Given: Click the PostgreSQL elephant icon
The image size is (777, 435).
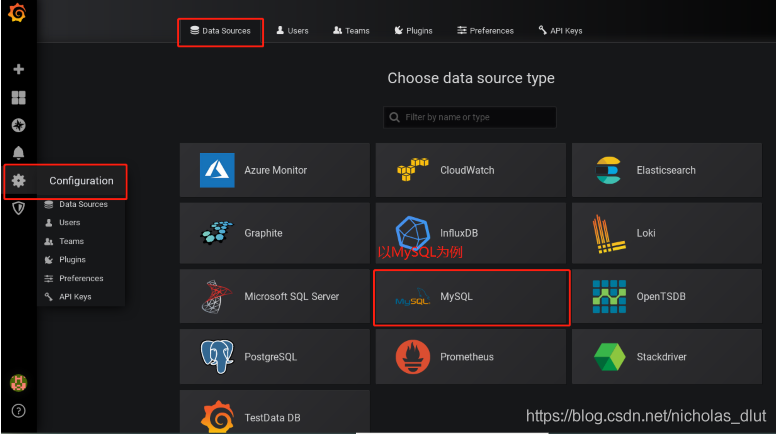Looking at the screenshot, I should [217, 357].
